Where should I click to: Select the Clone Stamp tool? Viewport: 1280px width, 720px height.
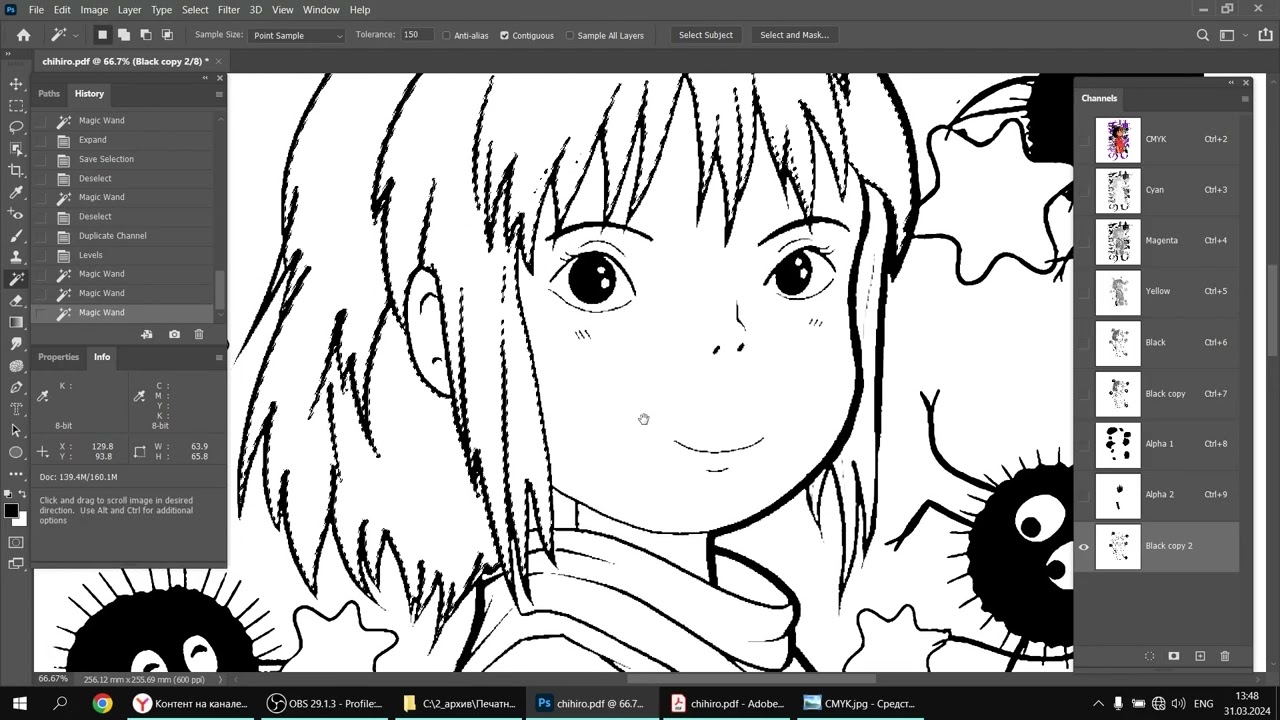16,258
